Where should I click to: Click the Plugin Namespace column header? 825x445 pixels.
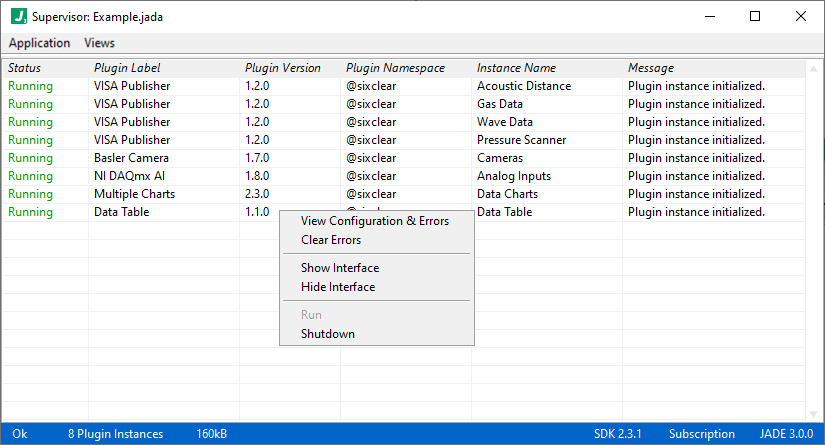pyautogui.click(x=395, y=68)
